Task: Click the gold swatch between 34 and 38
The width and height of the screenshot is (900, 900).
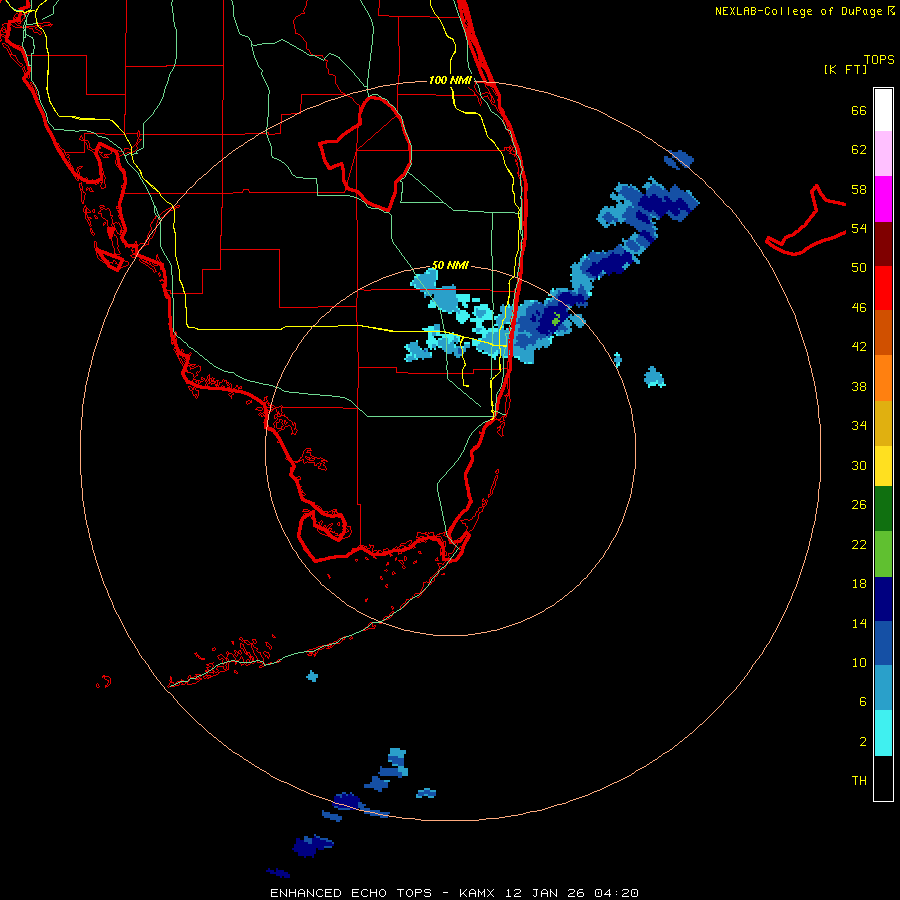Action: (x=883, y=424)
